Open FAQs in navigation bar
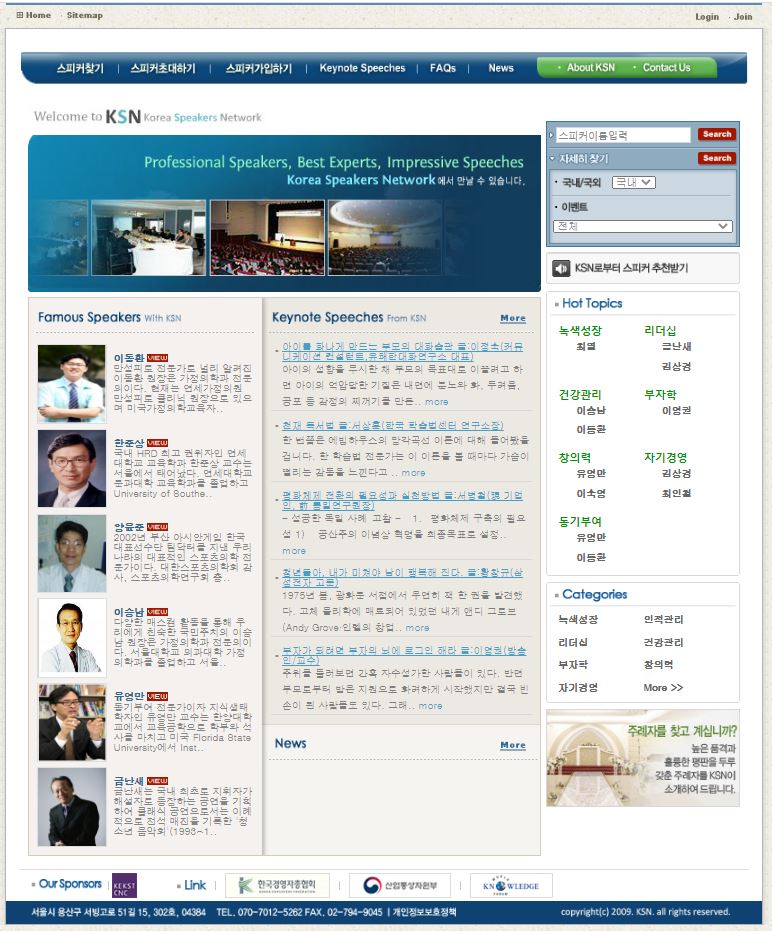The image size is (772, 931). tap(443, 68)
